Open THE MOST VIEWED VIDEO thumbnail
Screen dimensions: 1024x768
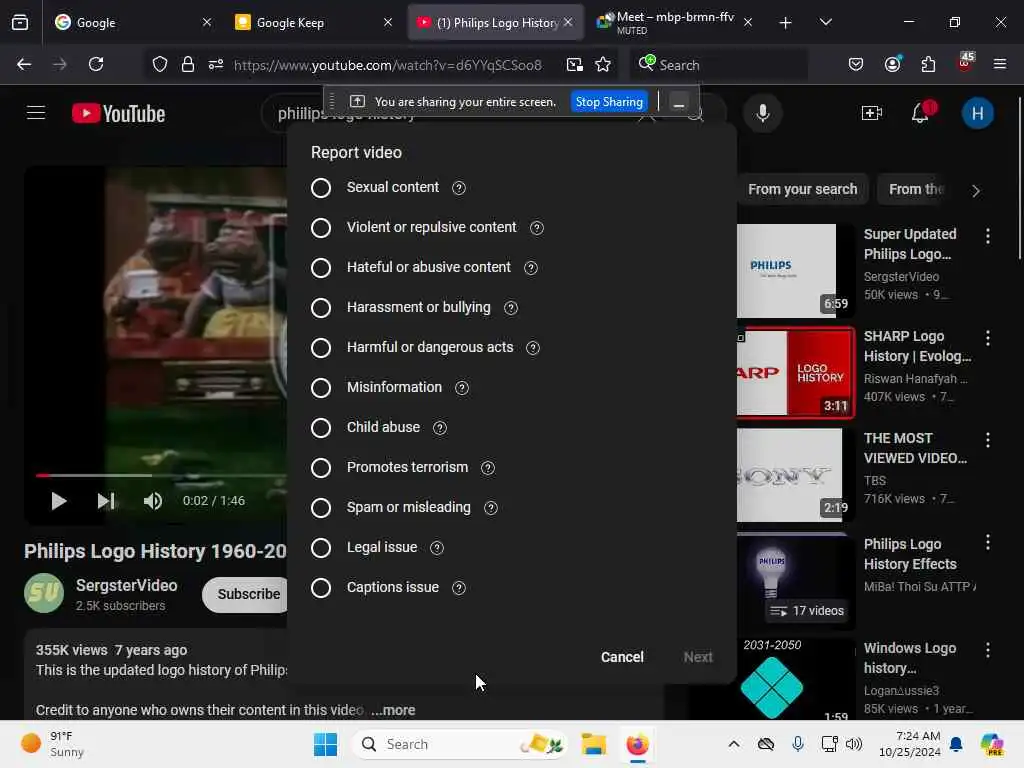click(795, 475)
